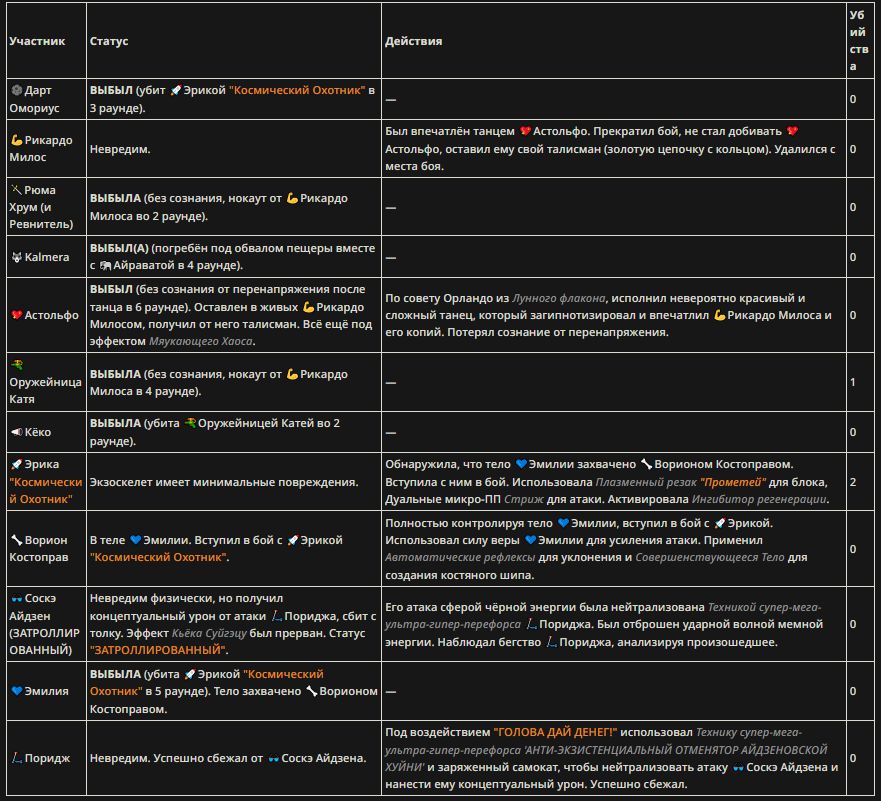Click the dash in Эмилия actions cell

(x=390, y=691)
